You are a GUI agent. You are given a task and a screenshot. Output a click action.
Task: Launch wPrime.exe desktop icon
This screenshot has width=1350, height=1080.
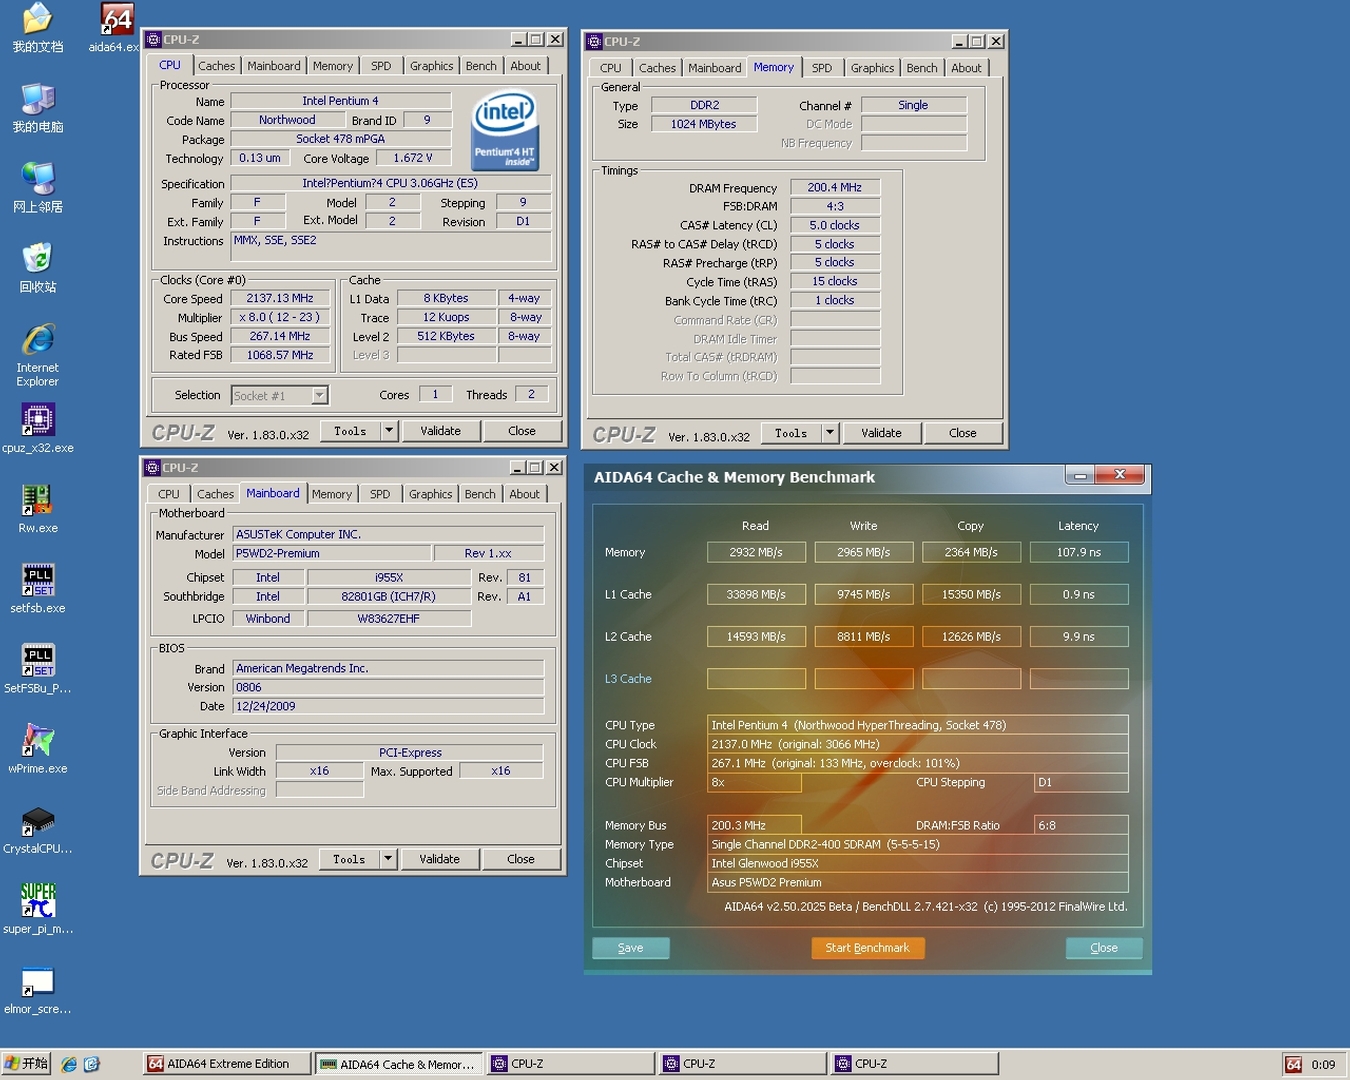pyautogui.click(x=37, y=749)
